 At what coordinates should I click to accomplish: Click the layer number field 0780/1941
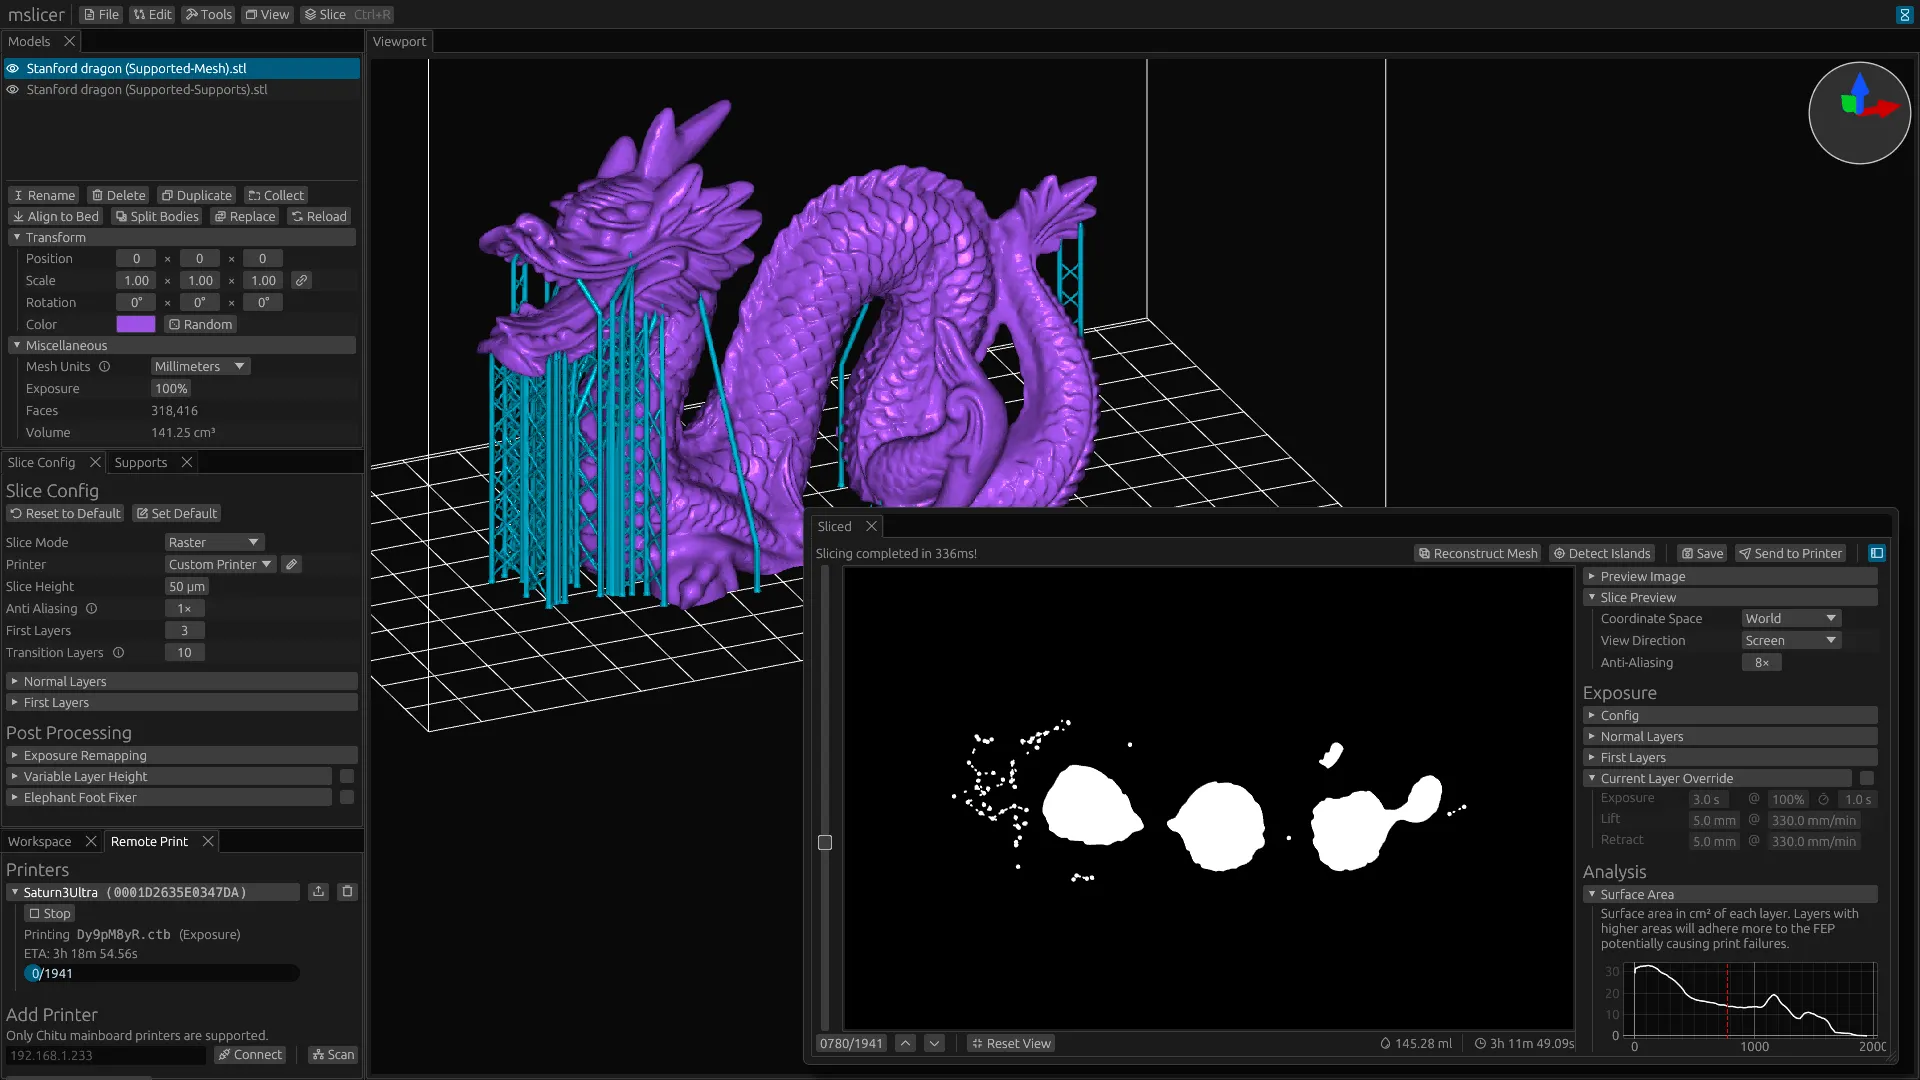[851, 1044]
